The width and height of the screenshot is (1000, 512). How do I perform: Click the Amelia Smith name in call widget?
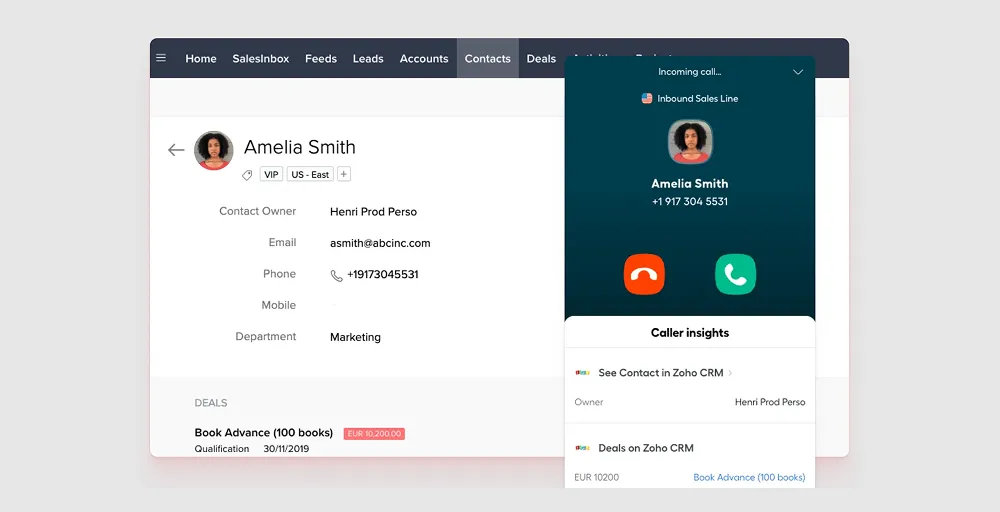pos(690,184)
